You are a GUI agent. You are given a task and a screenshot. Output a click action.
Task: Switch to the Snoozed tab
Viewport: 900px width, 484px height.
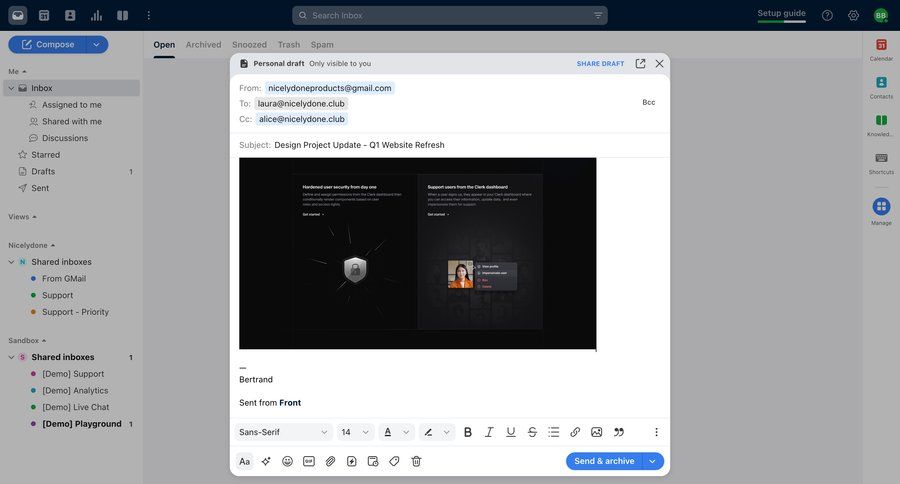pyautogui.click(x=249, y=45)
